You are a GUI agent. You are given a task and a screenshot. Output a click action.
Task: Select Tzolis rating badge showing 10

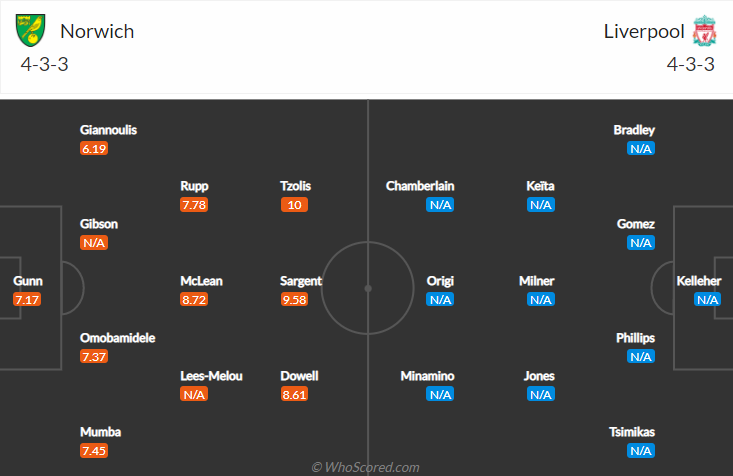click(x=295, y=205)
